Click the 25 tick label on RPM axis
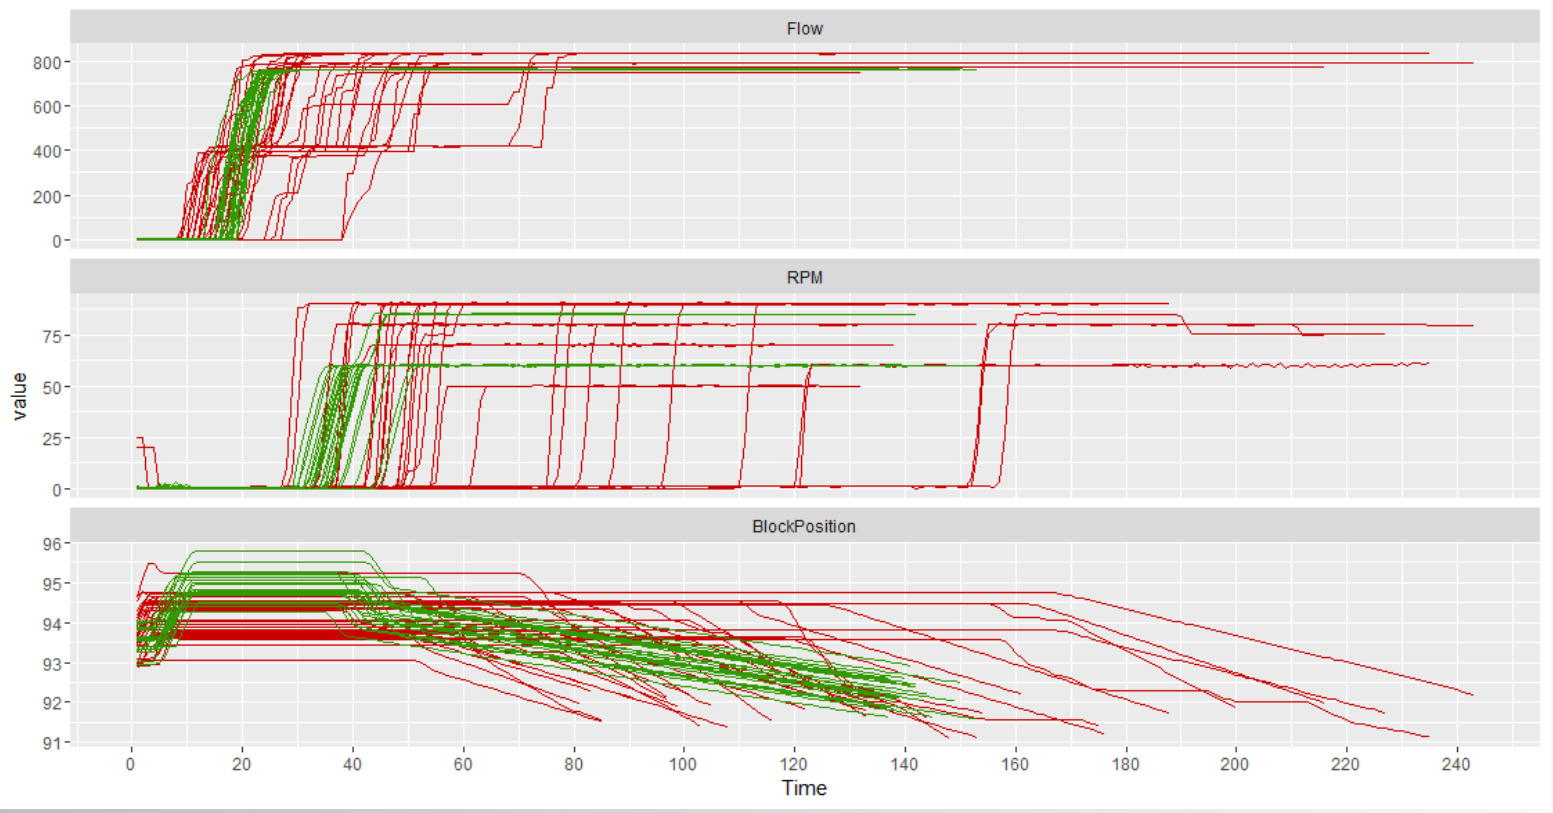 (51, 439)
